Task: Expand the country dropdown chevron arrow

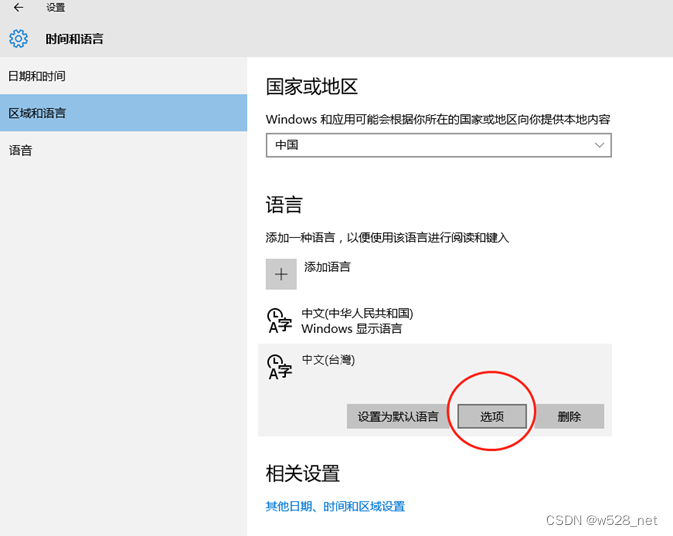Action: pyautogui.click(x=599, y=145)
